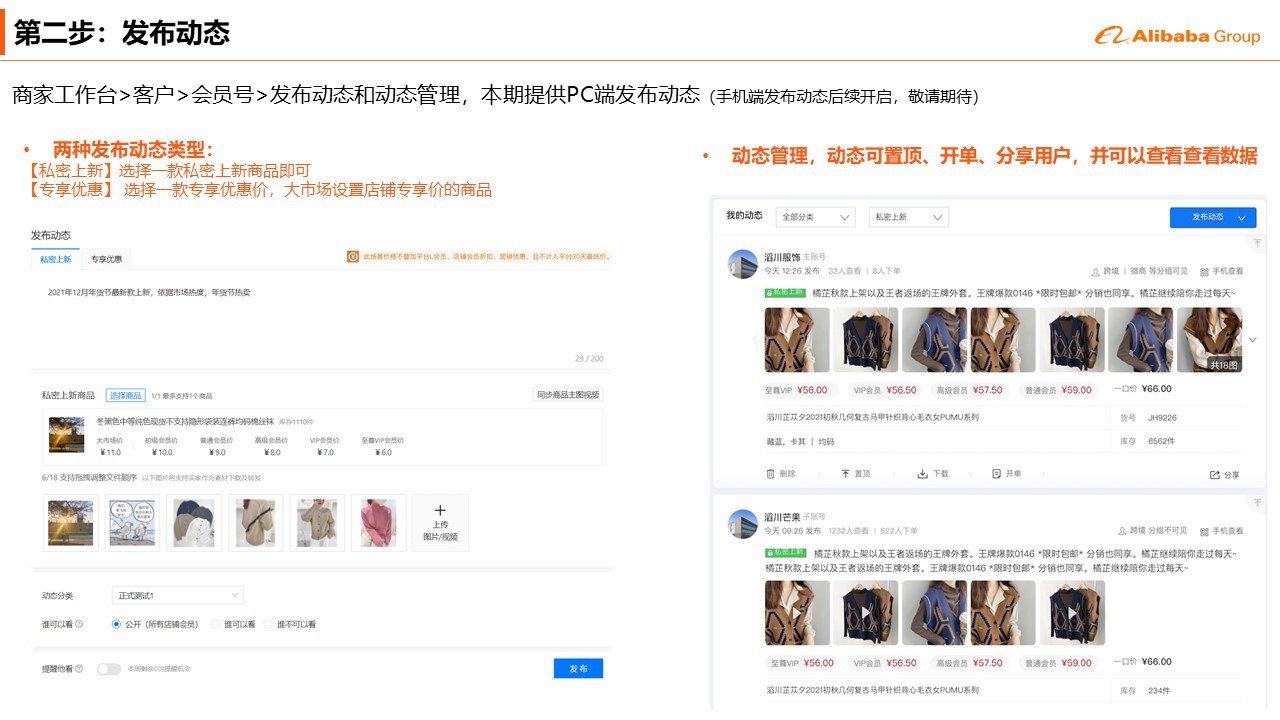Click the blue 发布 button
The height and width of the screenshot is (720, 1280).
point(578,669)
